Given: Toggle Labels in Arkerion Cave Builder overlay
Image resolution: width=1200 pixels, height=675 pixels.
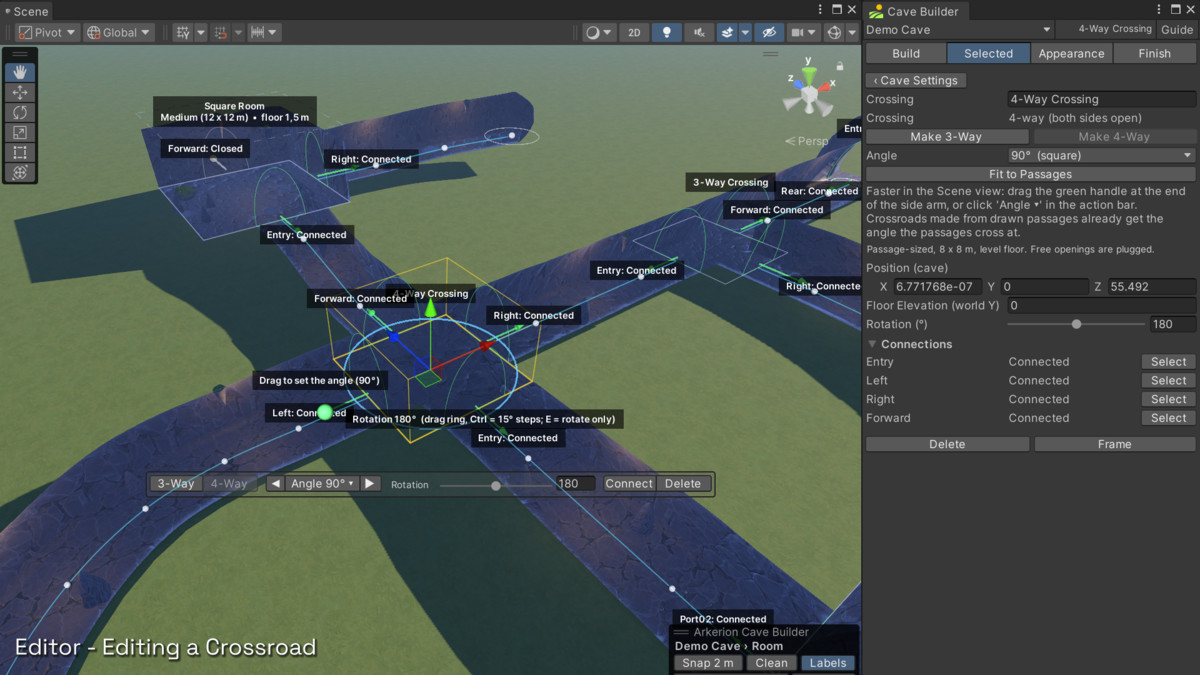Looking at the screenshot, I should pos(828,662).
